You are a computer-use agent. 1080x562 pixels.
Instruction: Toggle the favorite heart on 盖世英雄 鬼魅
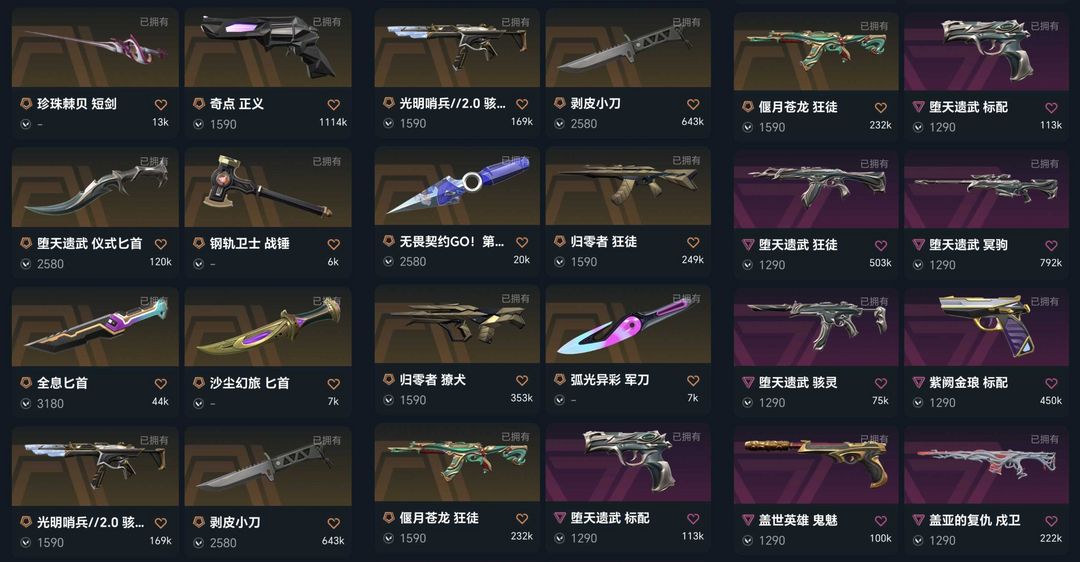tap(880, 521)
